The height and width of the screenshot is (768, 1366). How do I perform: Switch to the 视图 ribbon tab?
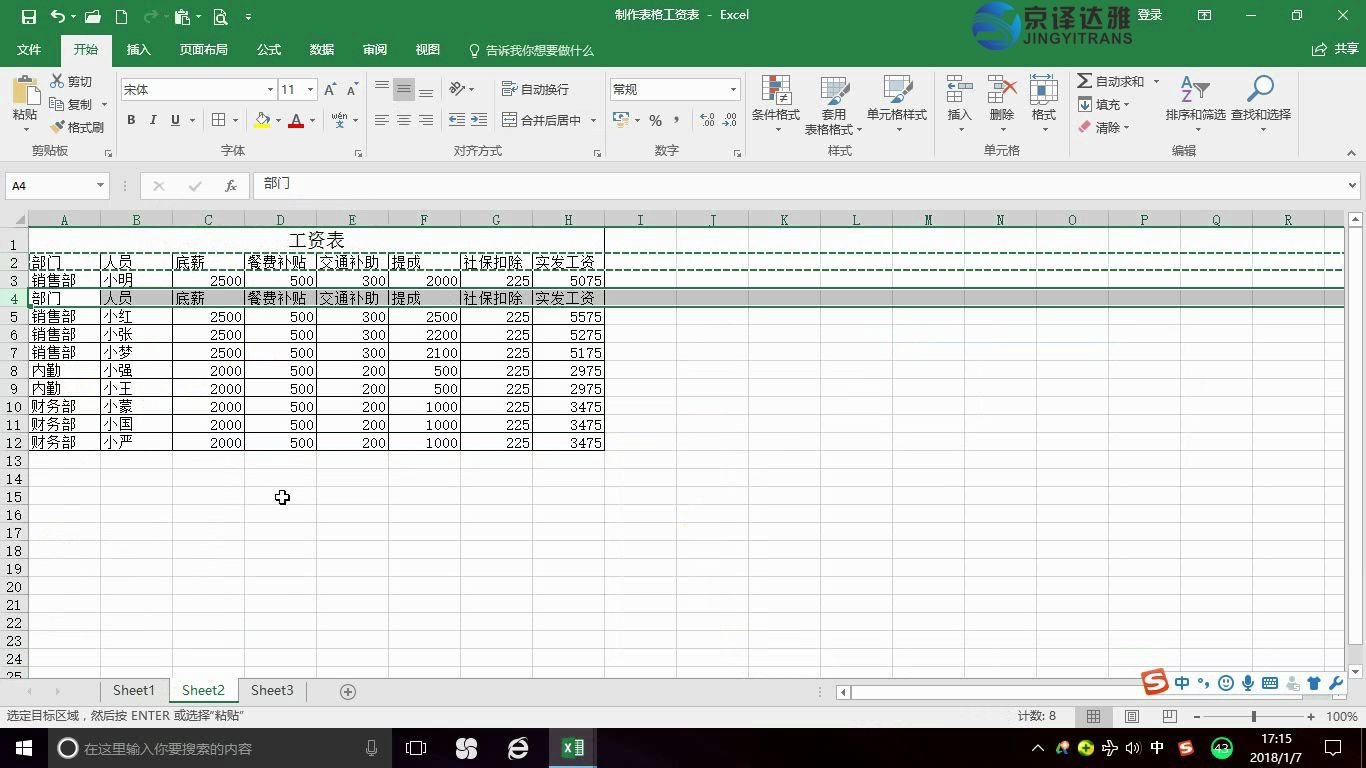pos(428,50)
